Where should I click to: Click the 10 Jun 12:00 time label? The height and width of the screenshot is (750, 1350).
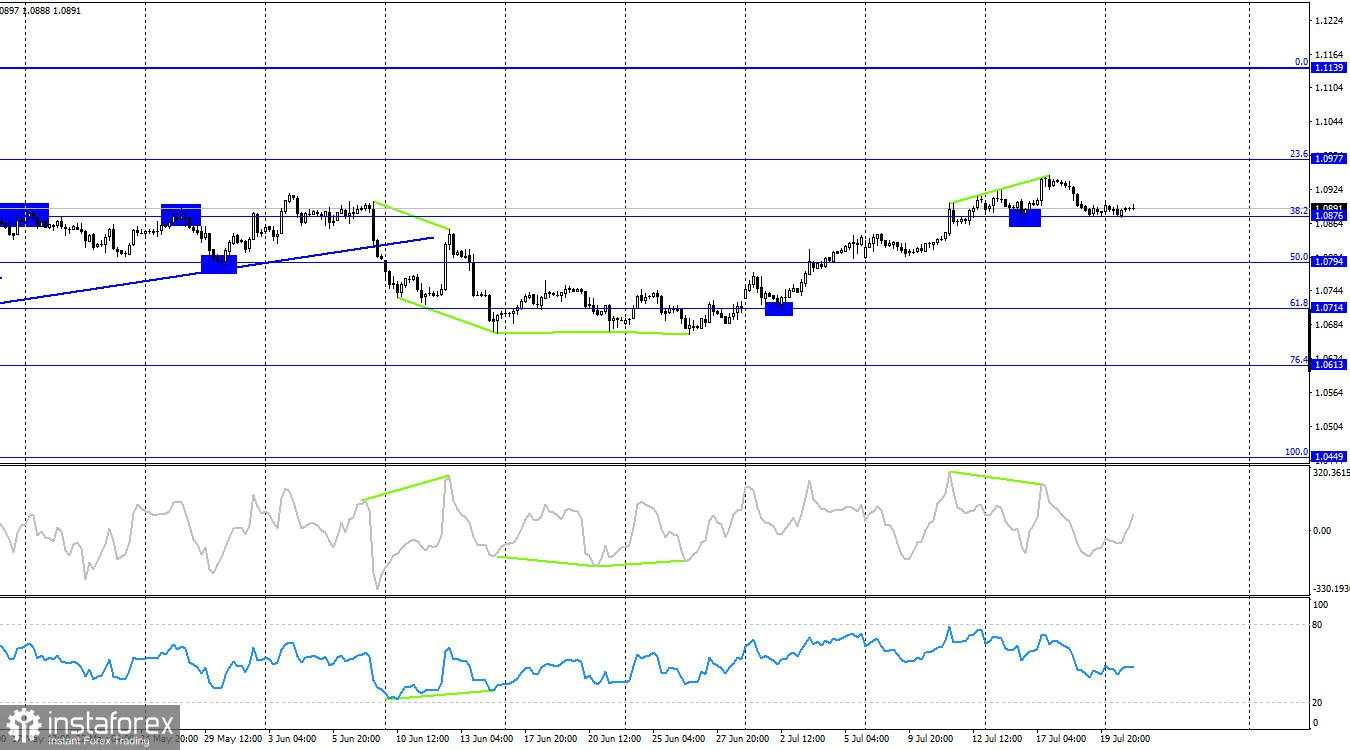click(x=421, y=740)
